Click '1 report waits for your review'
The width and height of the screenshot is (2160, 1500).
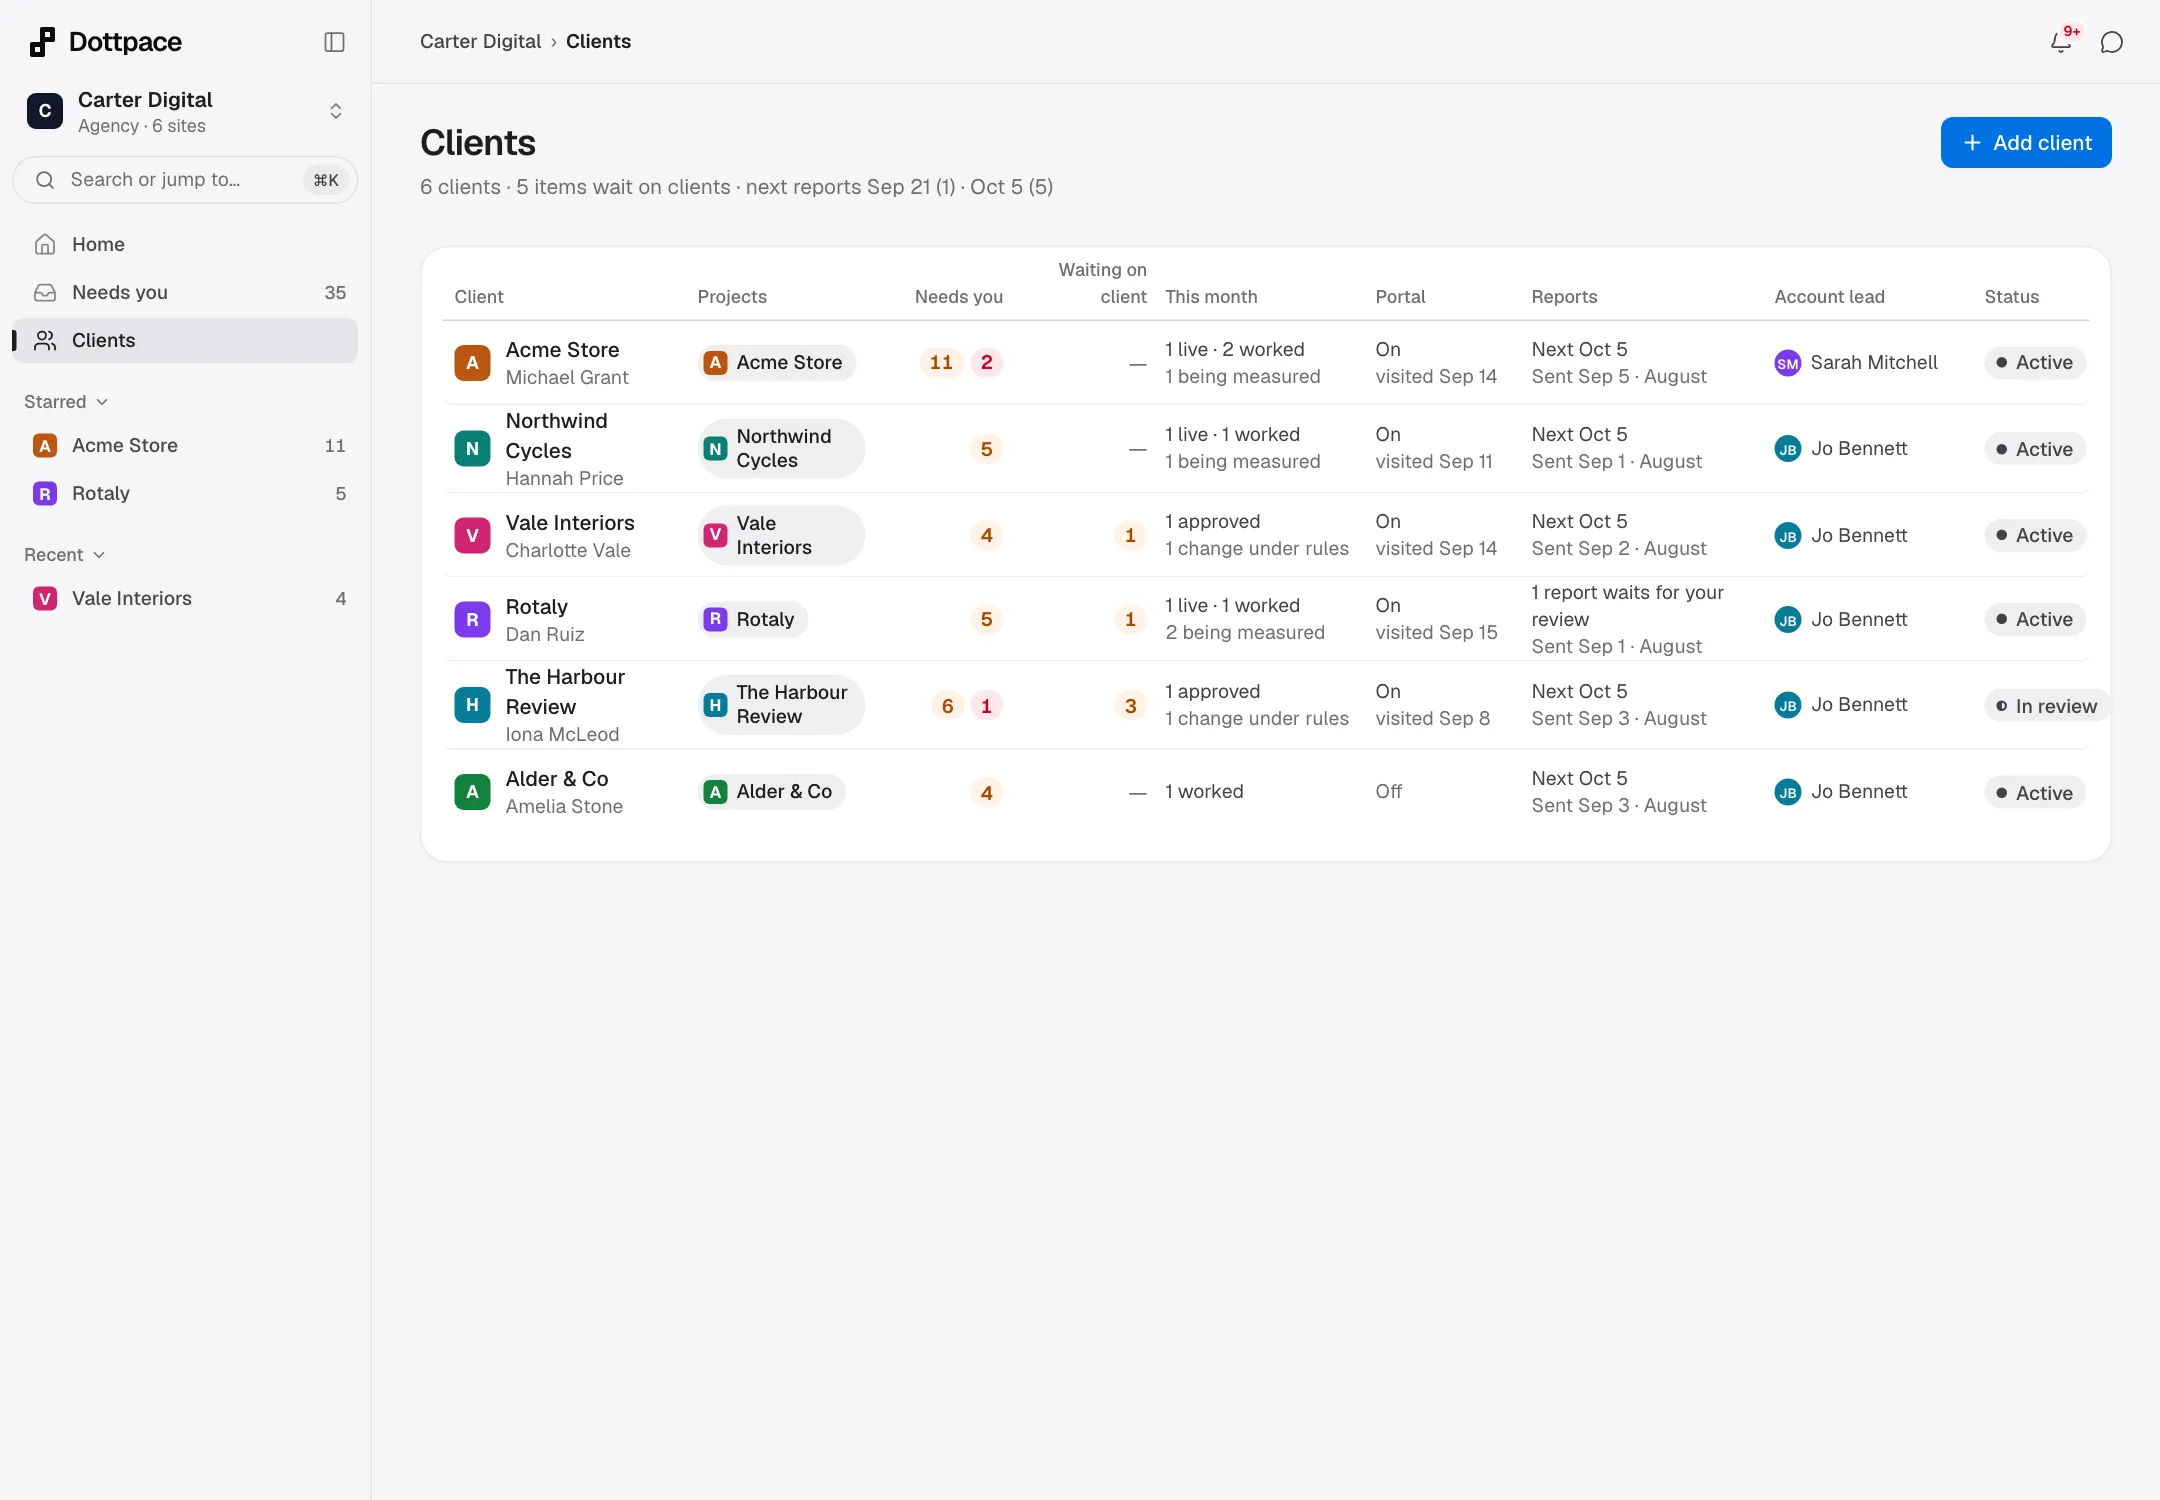click(1627, 606)
